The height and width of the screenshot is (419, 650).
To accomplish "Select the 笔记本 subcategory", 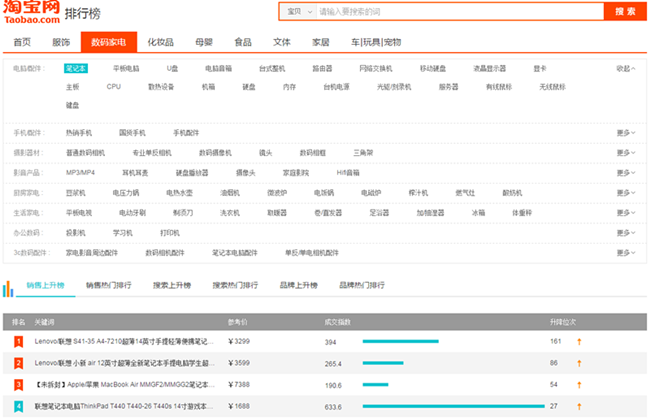I will pyautogui.click(x=76, y=68).
